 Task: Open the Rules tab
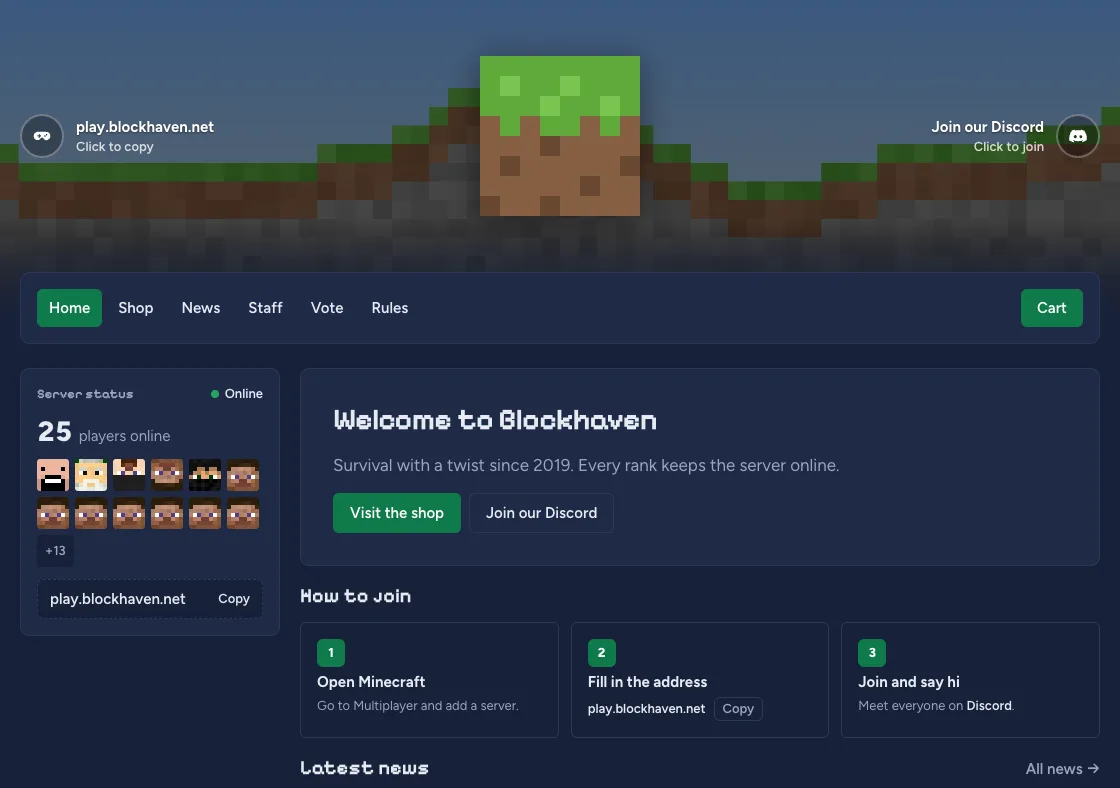(x=390, y=308)
